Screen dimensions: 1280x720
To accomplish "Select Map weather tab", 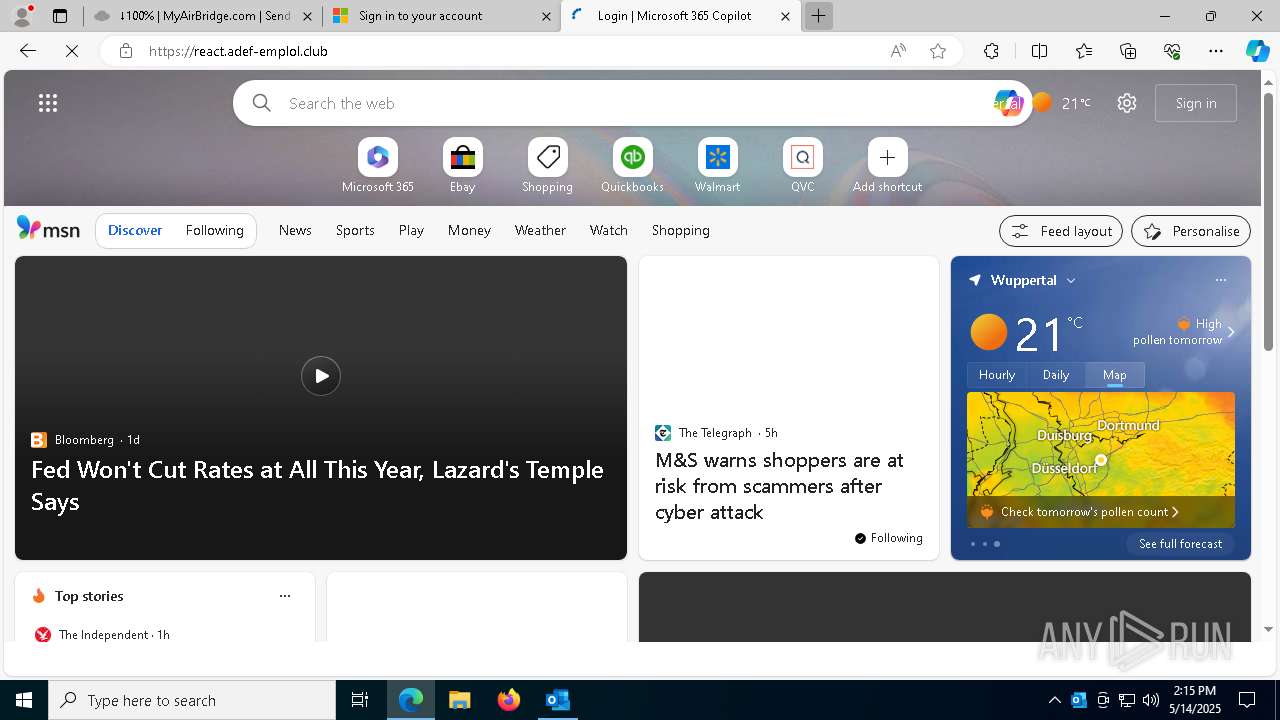I will click(1115, 375).
